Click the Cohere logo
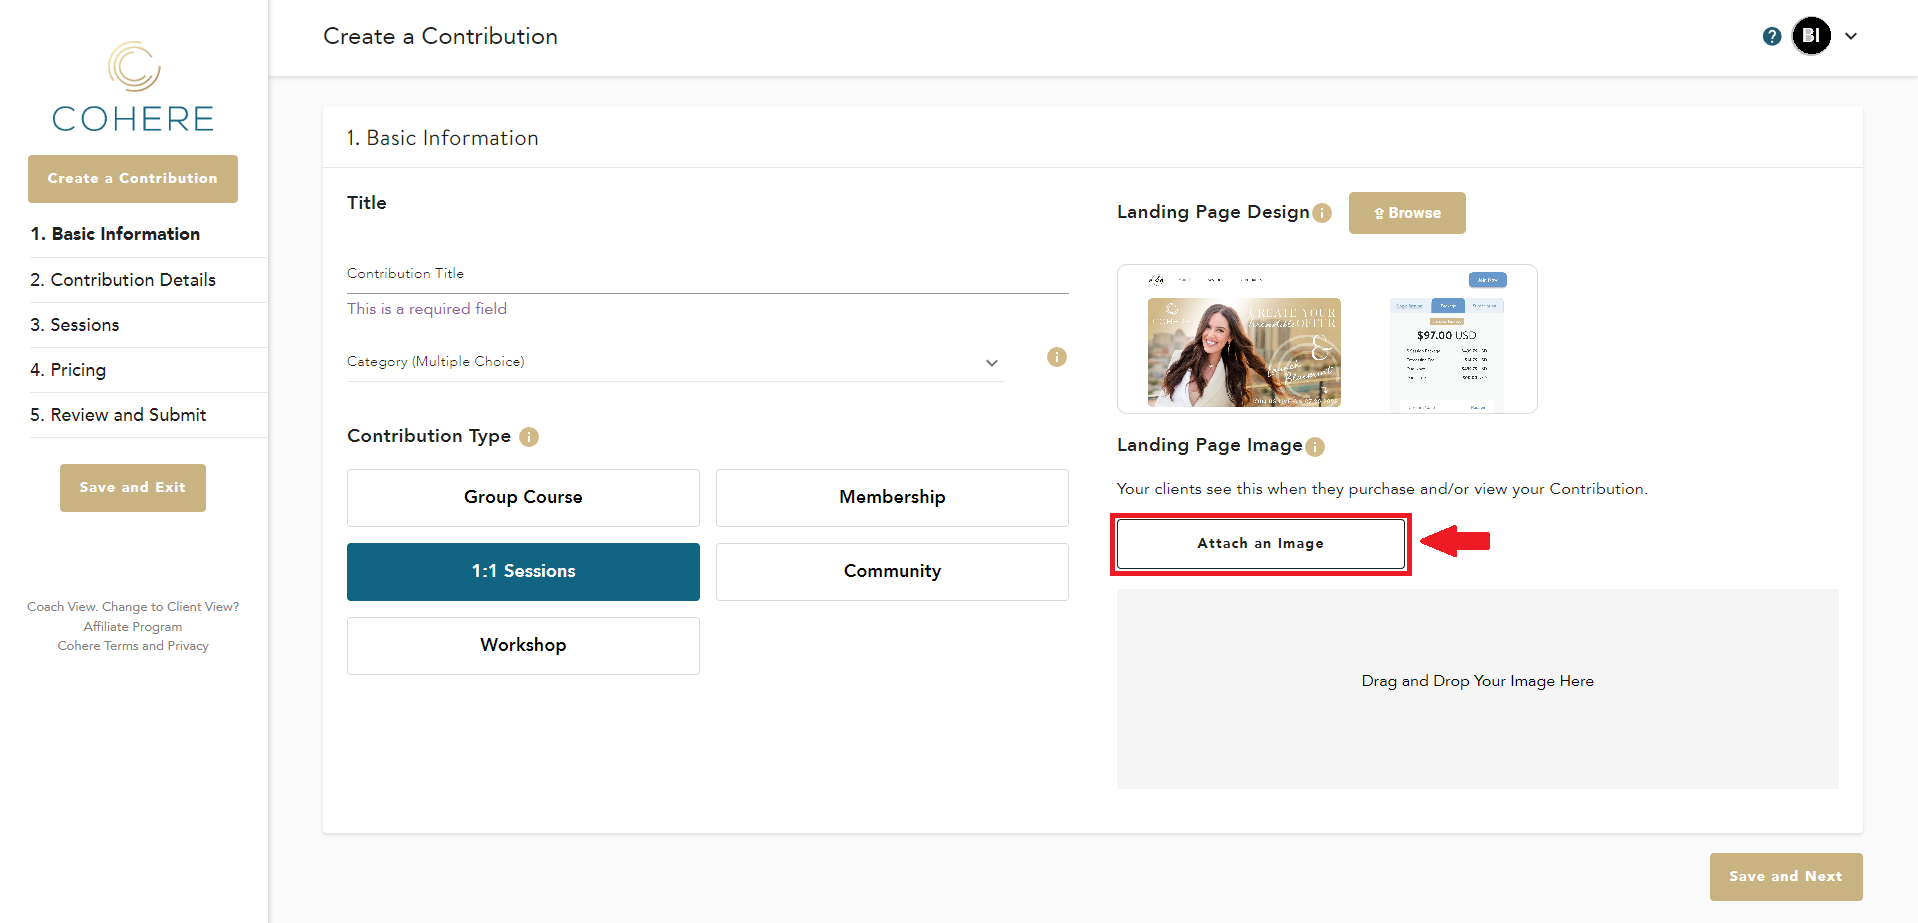This screenshot has width=1918, height=923. click(x=133, y=88)
